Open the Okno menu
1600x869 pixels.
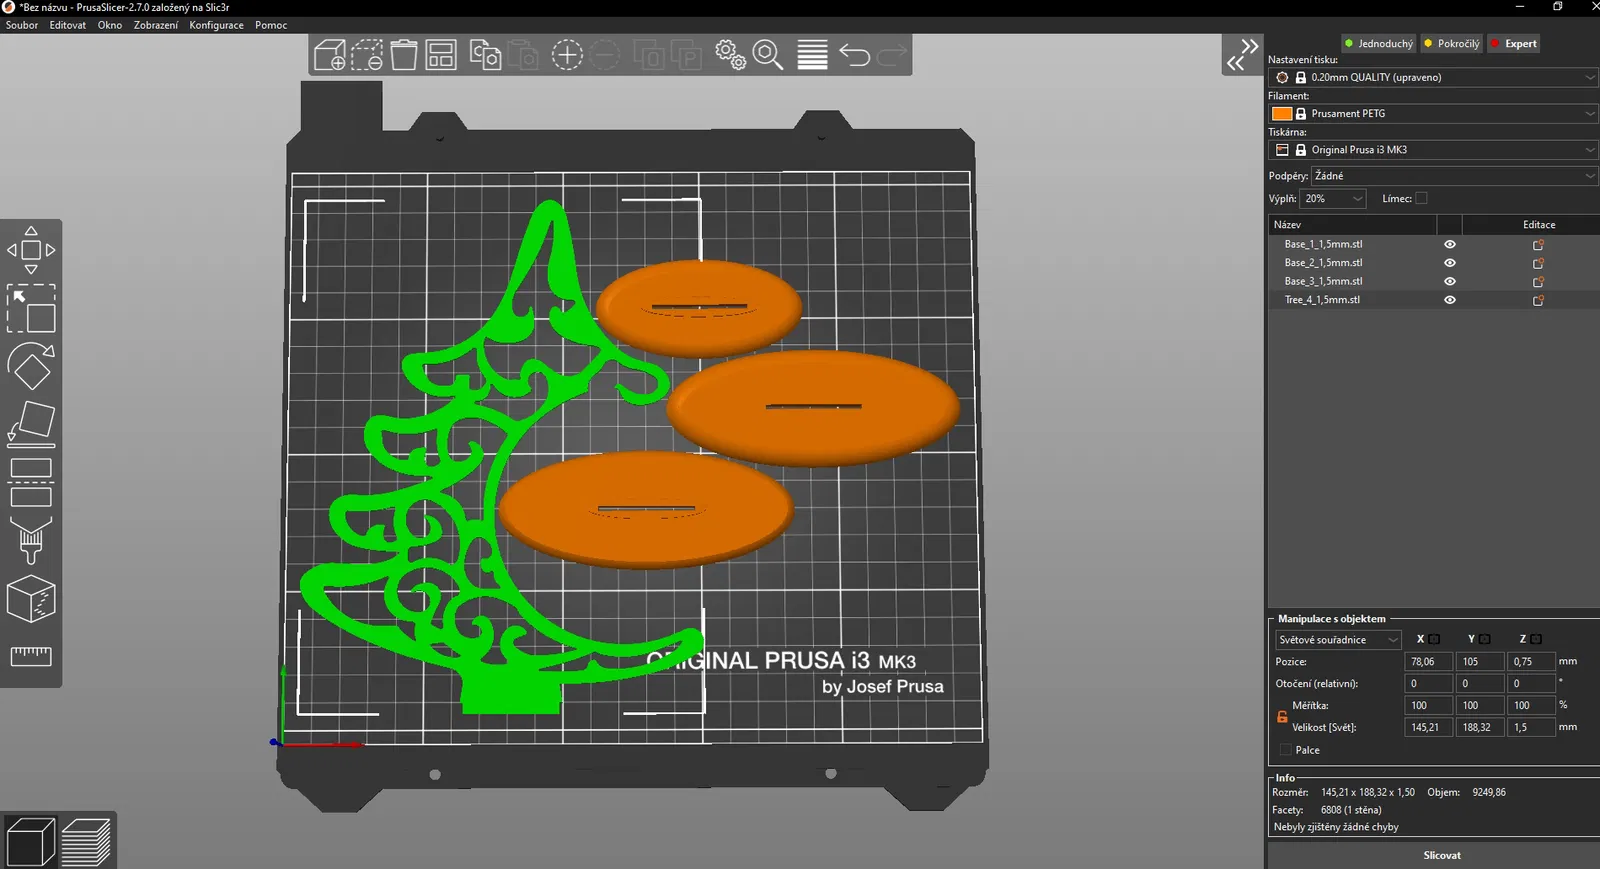[x=110, y=25]
